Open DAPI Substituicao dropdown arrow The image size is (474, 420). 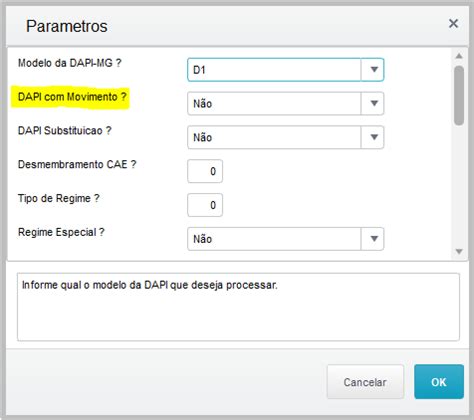pyautogui.click(x=373, y=137)
